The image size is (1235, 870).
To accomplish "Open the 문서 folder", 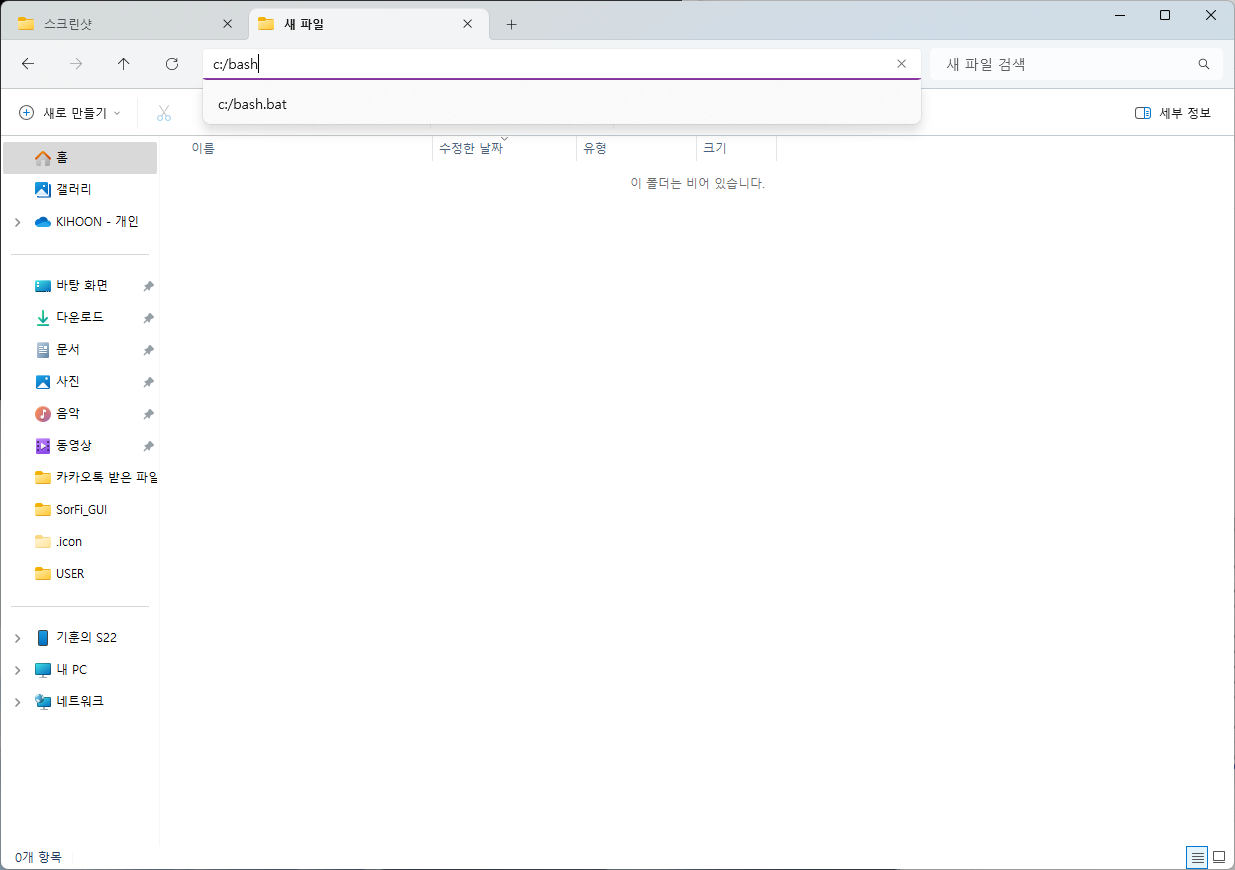I will click(80, 350).
